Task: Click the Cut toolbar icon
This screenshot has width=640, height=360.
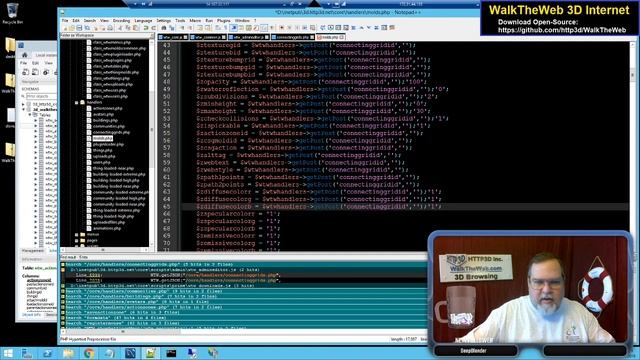Action: 120,28
